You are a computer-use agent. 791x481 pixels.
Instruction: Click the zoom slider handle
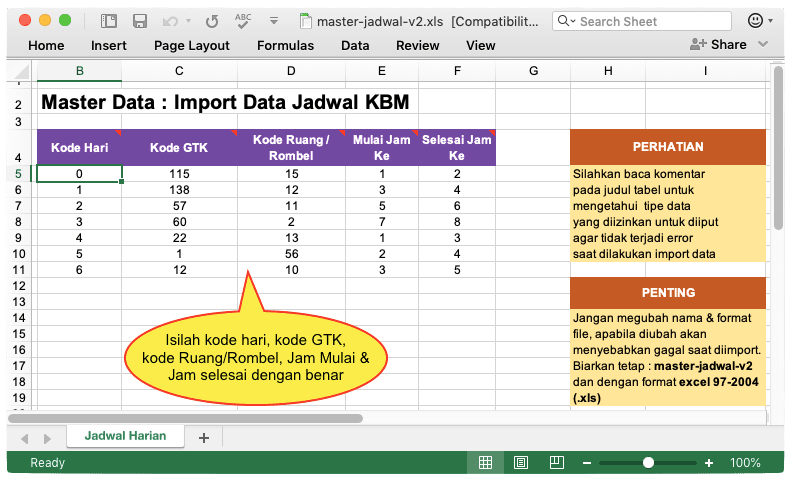tap(648, 463)
